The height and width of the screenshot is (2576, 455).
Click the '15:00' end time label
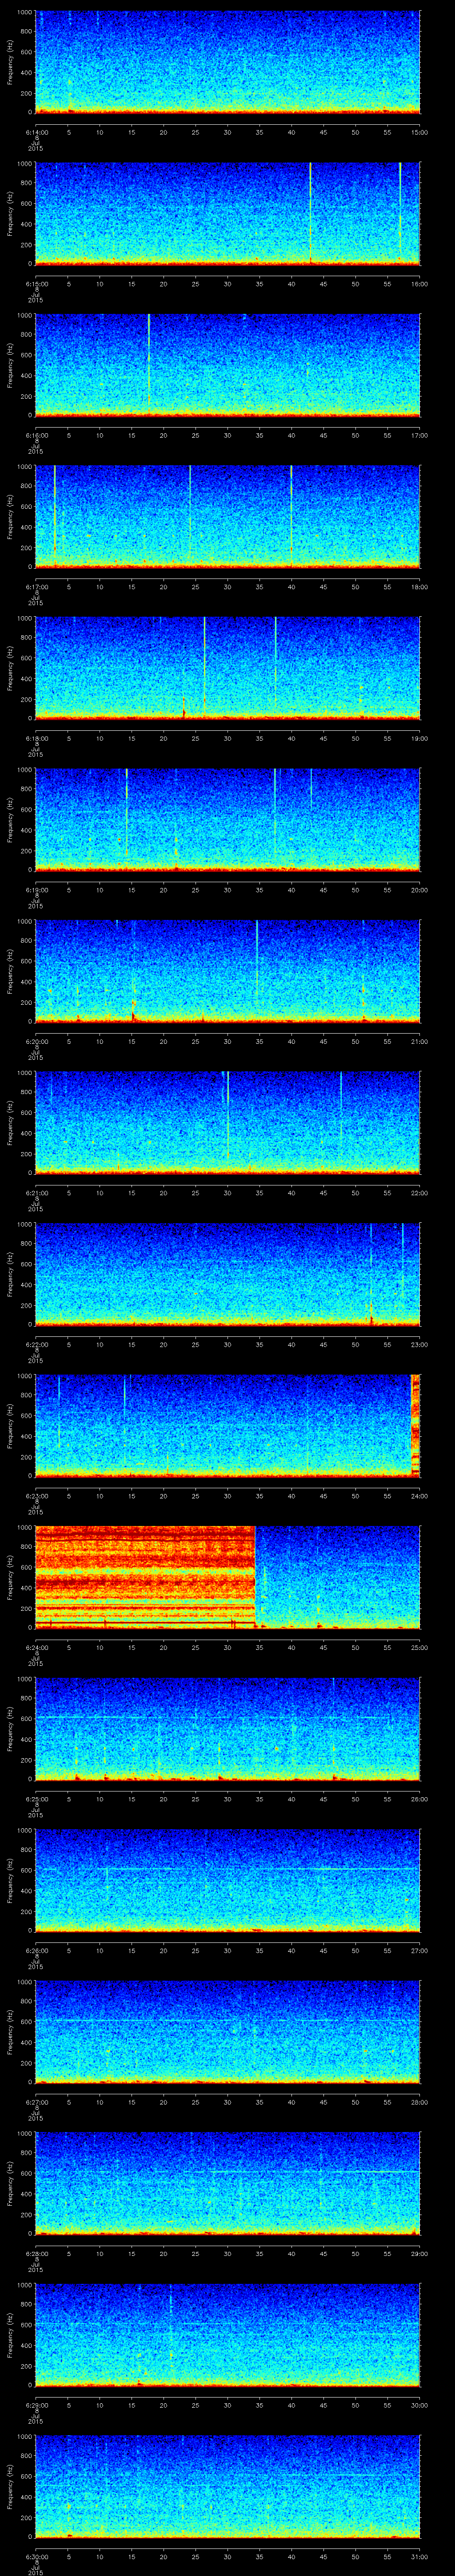click(419, 132)
